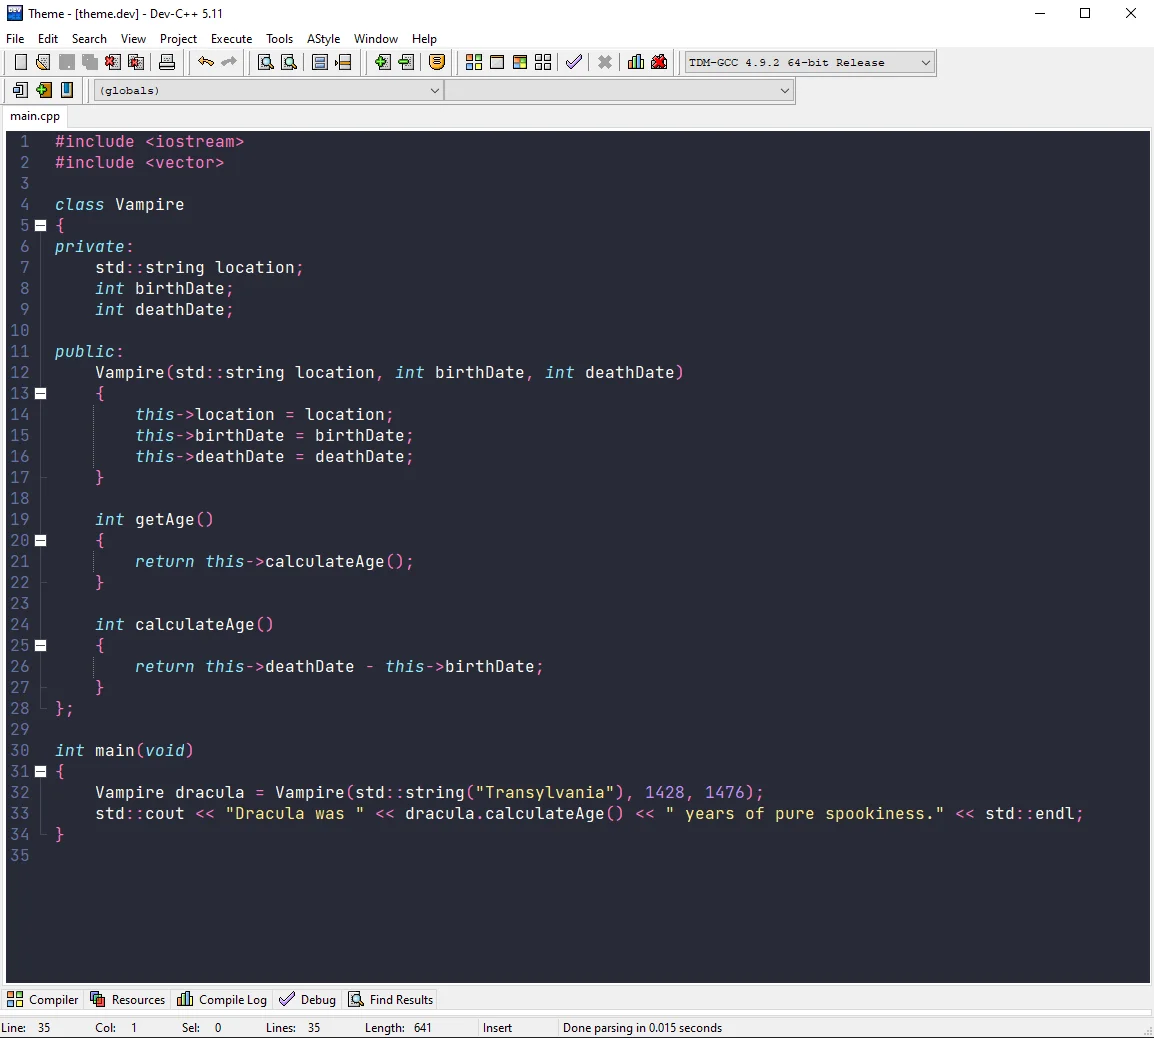The image size is (1154, 1038).
Task: Open the Profile analysis chart icon
Action: pos(635,62)
